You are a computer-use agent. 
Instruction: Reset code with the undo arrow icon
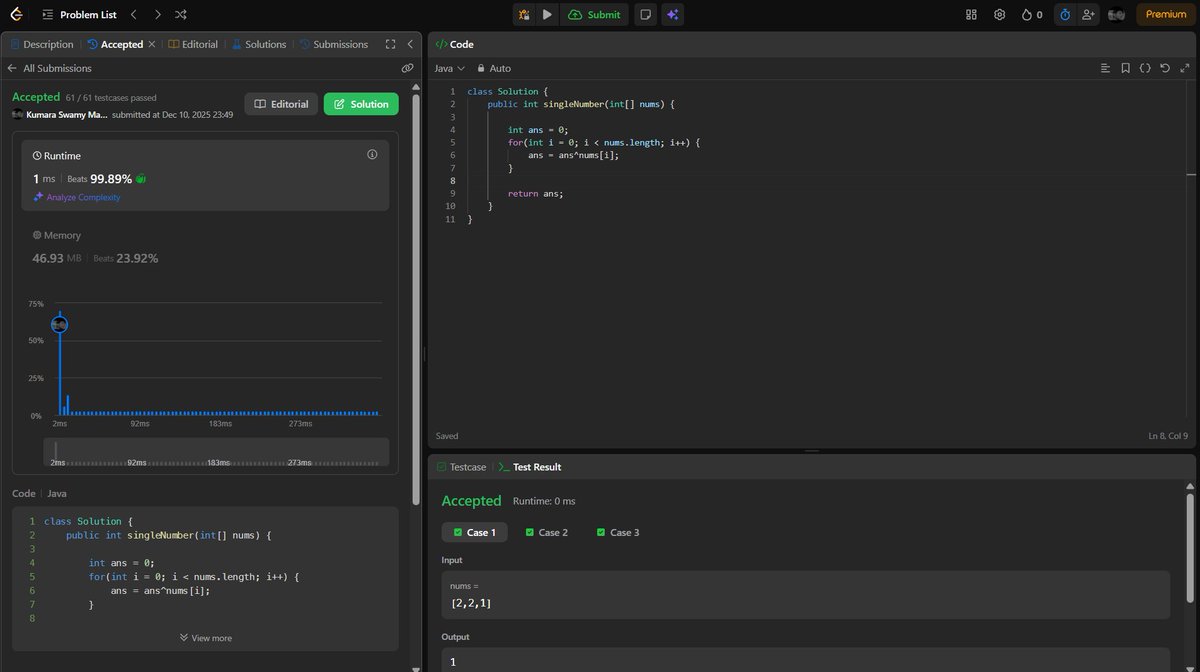point(1165,68)
